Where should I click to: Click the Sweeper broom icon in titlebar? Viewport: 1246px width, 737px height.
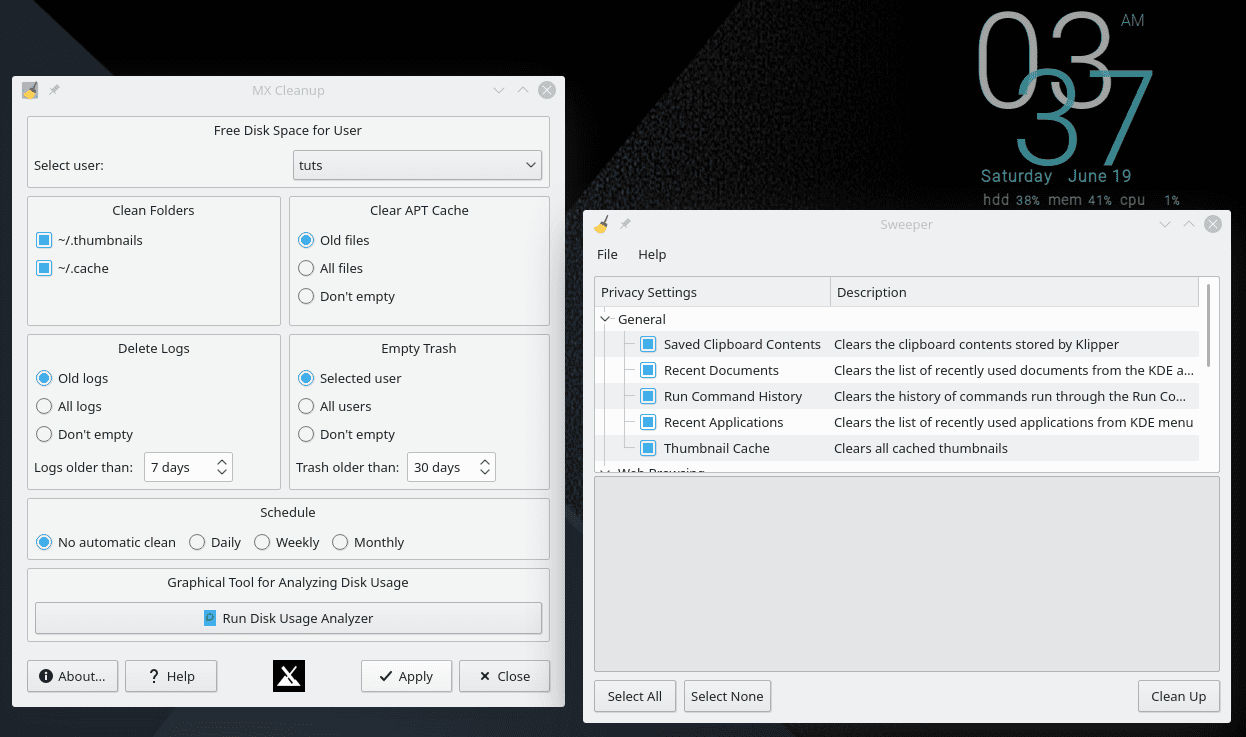click(x=601, y=224)
